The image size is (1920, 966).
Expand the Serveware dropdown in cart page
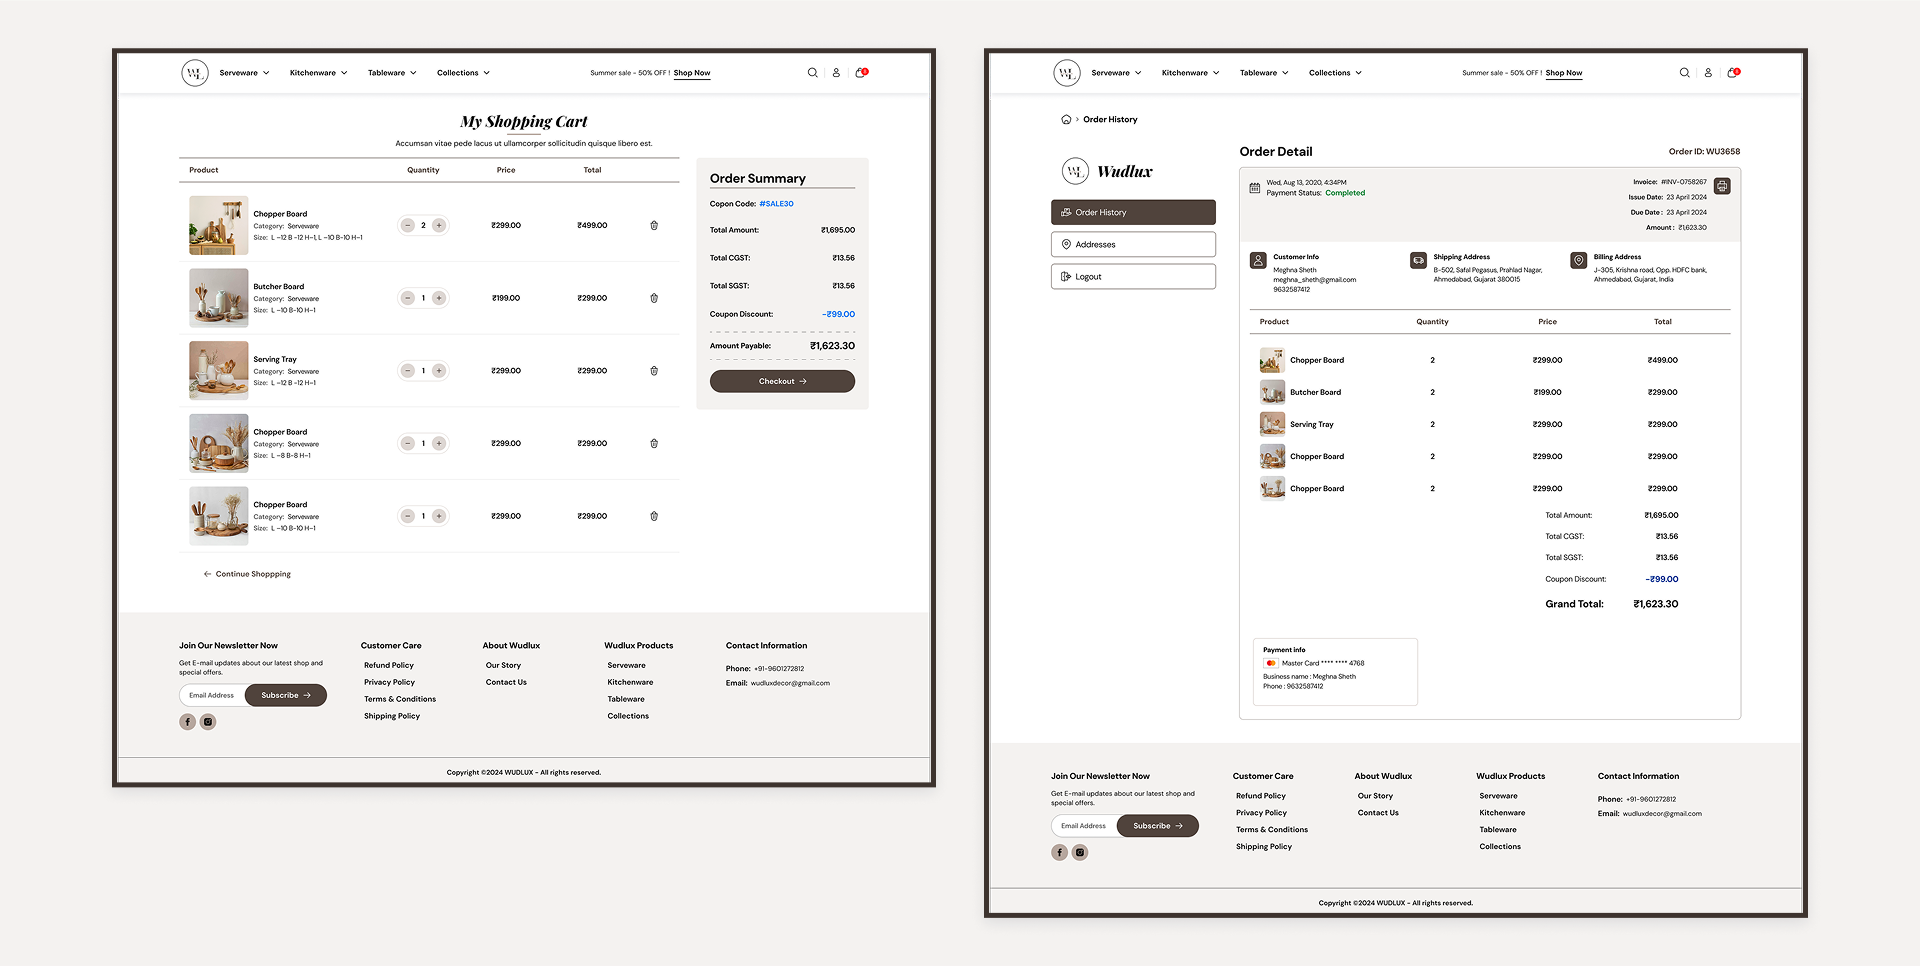pos(244,73)
